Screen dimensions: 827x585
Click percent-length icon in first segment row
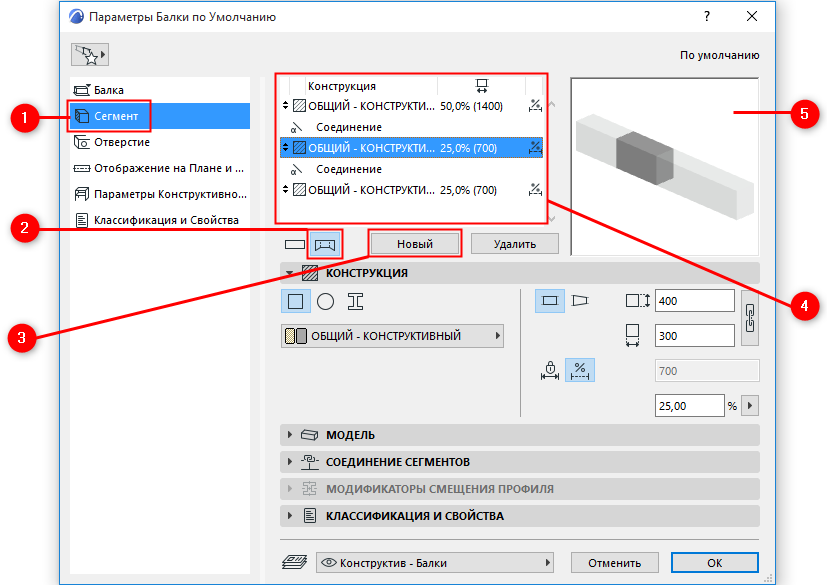click(535, 106)
